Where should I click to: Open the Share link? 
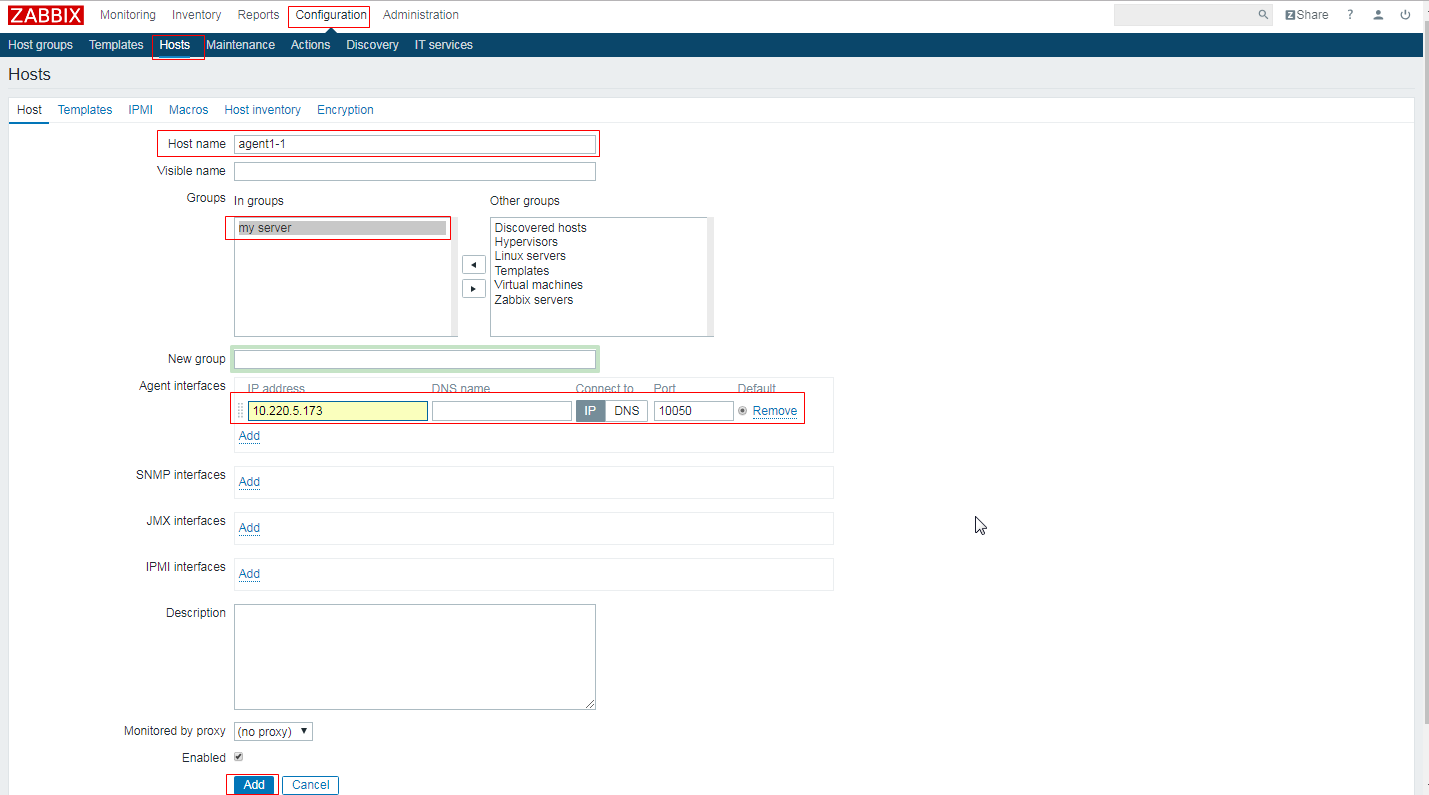[1307, 15]
